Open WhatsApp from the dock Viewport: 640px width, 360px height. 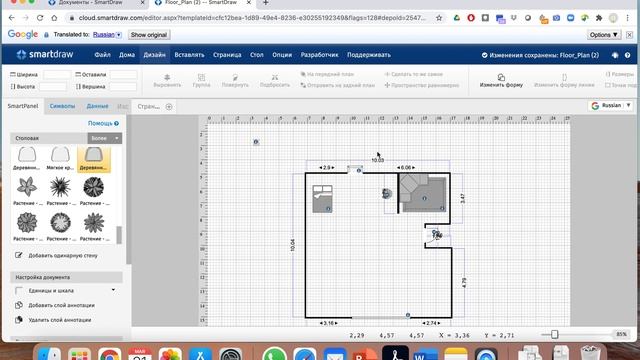[x=274, y=354]
